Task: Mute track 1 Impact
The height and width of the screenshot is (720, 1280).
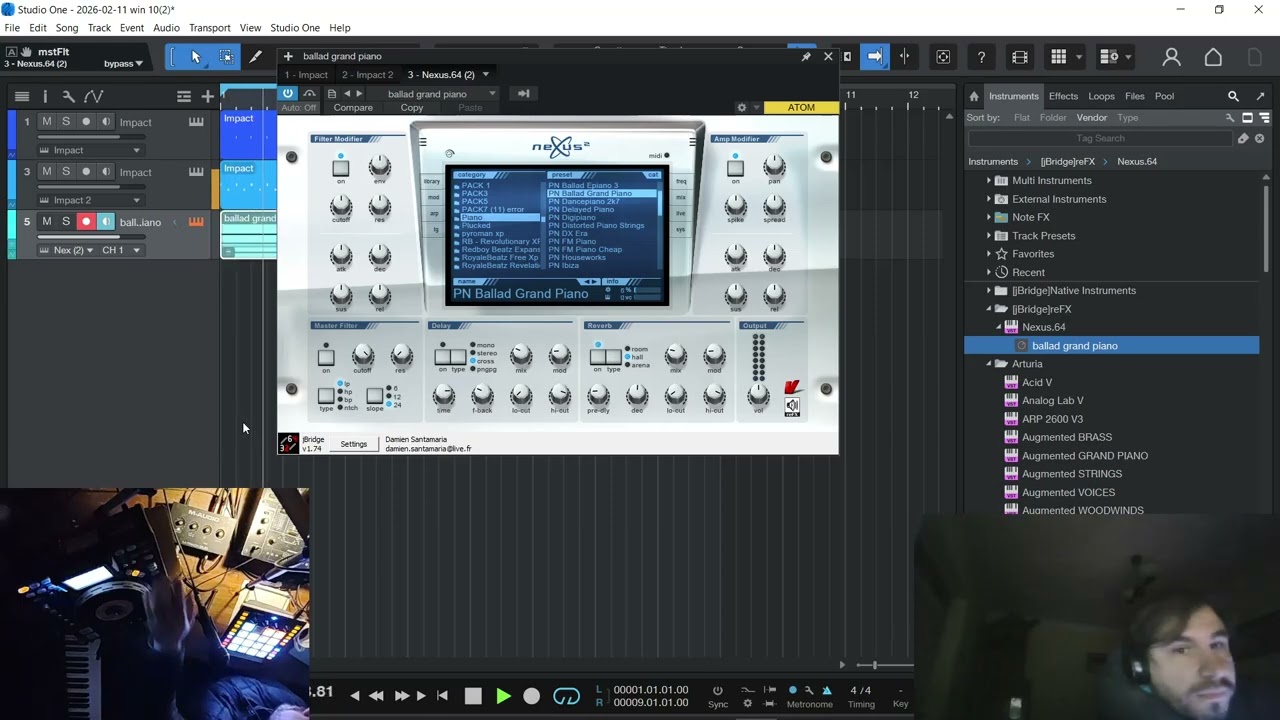Action: [x=46, y=122]
